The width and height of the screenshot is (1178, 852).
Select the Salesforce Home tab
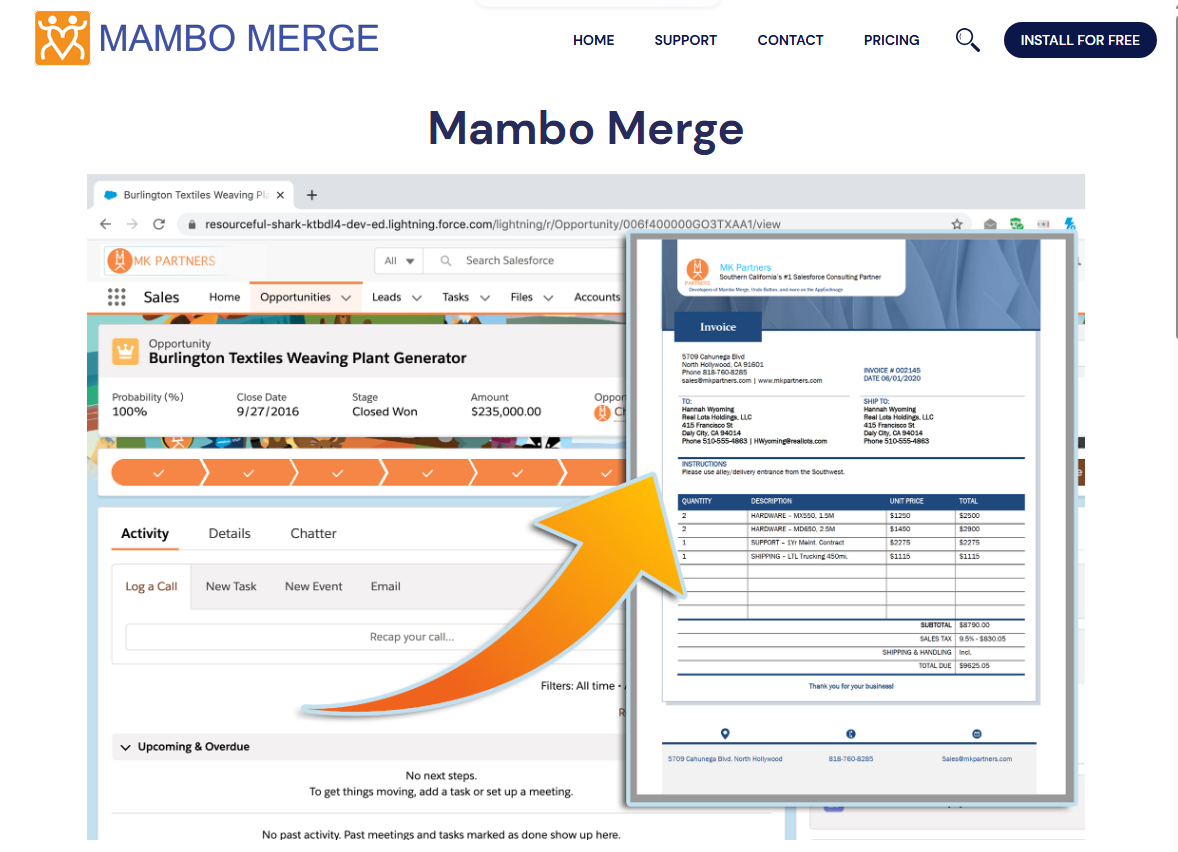[x=225, y=297]
